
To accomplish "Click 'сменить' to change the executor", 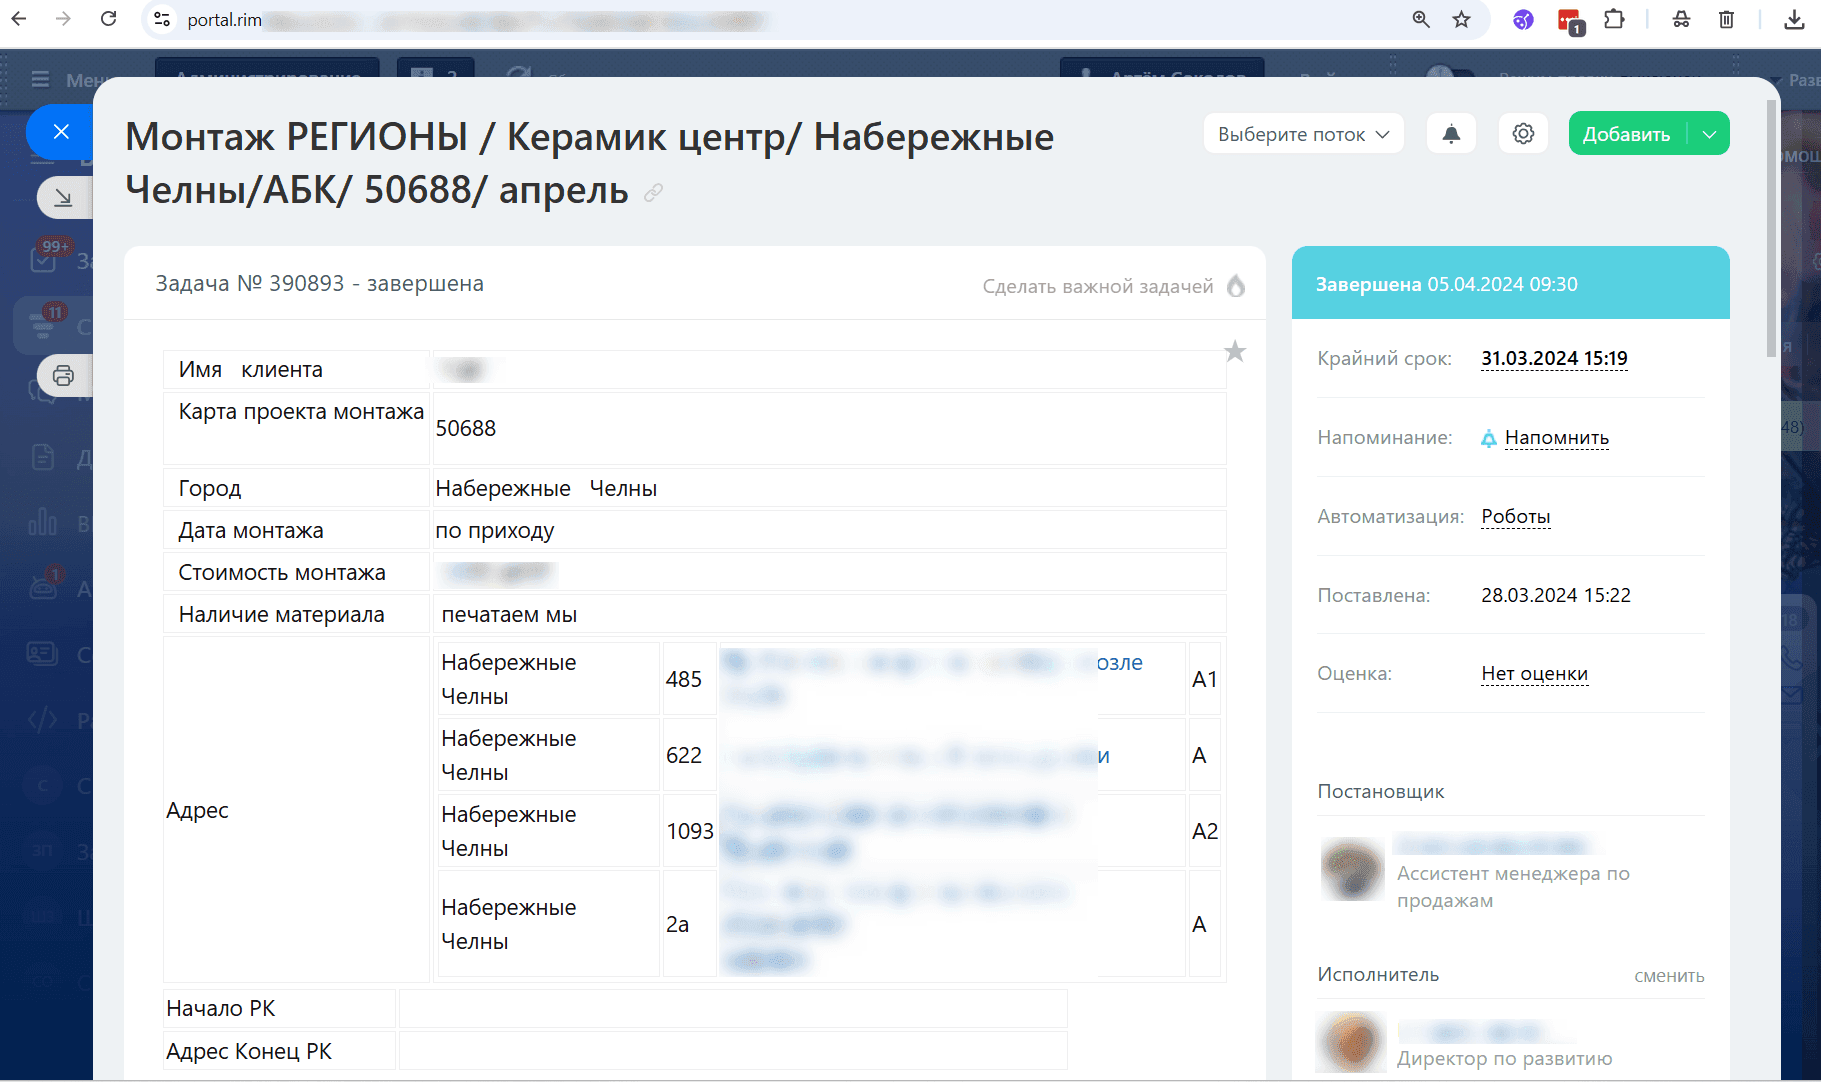I will tap(1668, 976).
